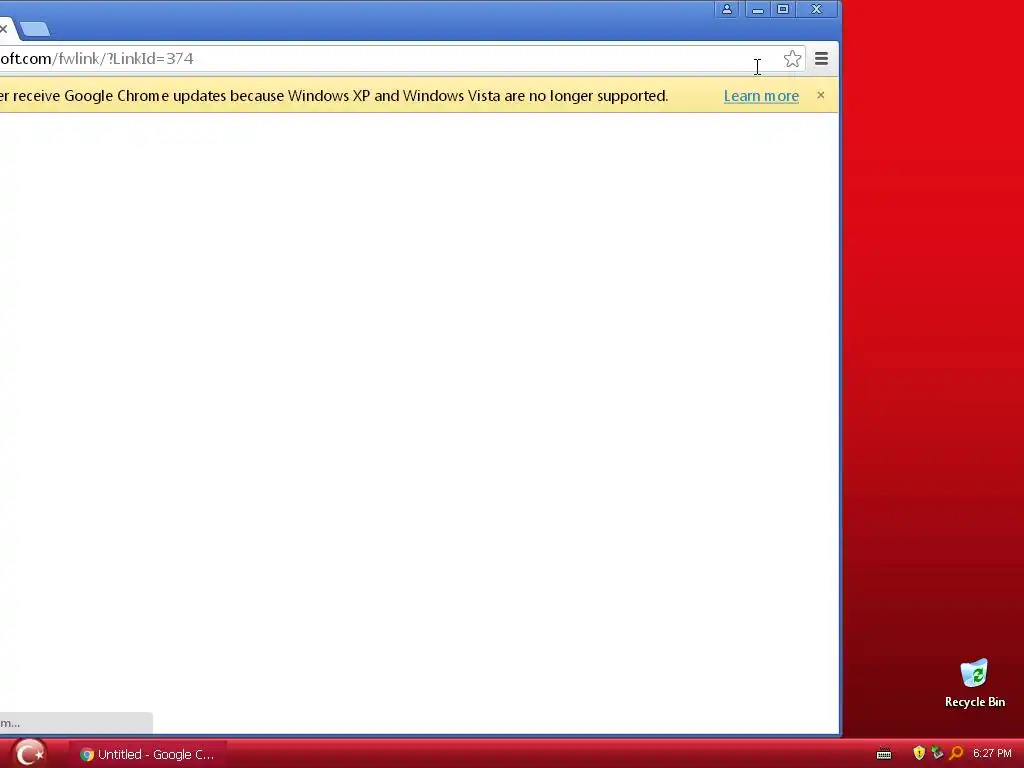The image size is (1024, 768).
Task: Bookmark this page with the star icon
Action: (792, 59)
